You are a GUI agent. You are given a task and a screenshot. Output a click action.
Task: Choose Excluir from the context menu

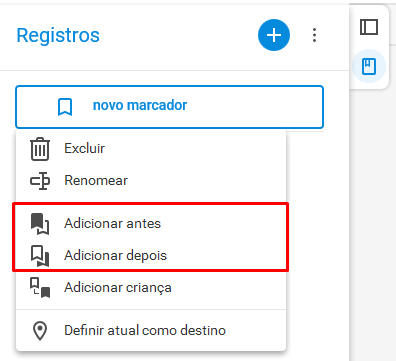151,149
